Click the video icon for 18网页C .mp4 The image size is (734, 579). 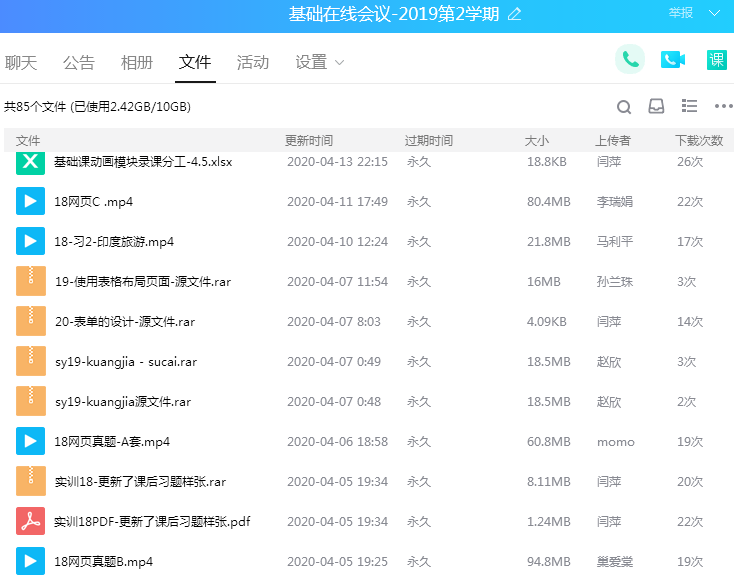click(31, 202)
